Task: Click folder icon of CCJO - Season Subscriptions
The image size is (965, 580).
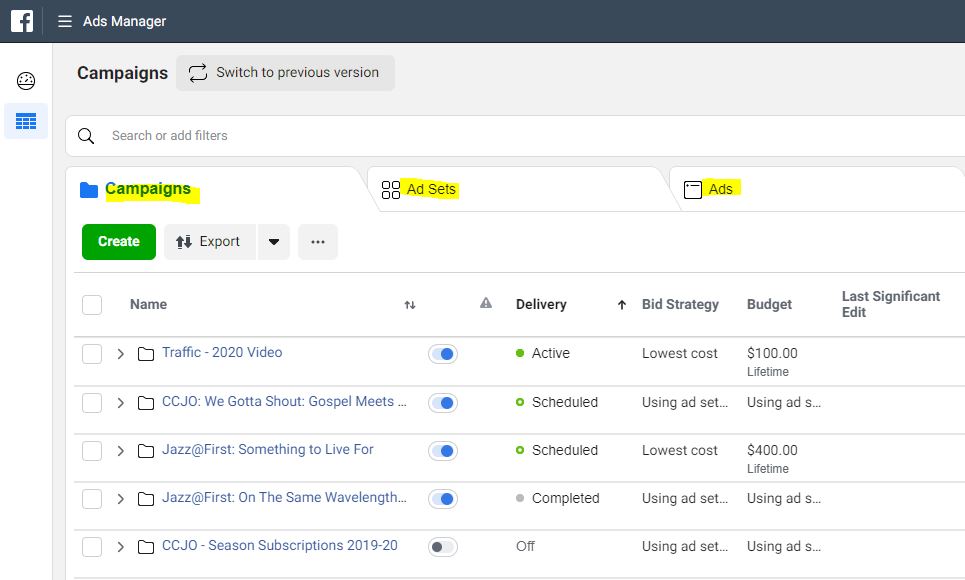Action: coord(146,547)
